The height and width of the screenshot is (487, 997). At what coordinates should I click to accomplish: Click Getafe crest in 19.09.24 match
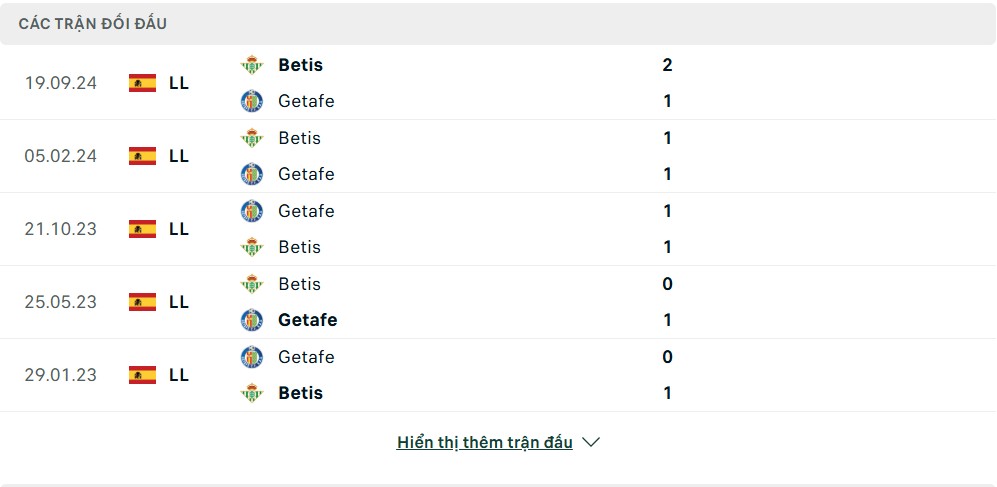click(252, 101)
